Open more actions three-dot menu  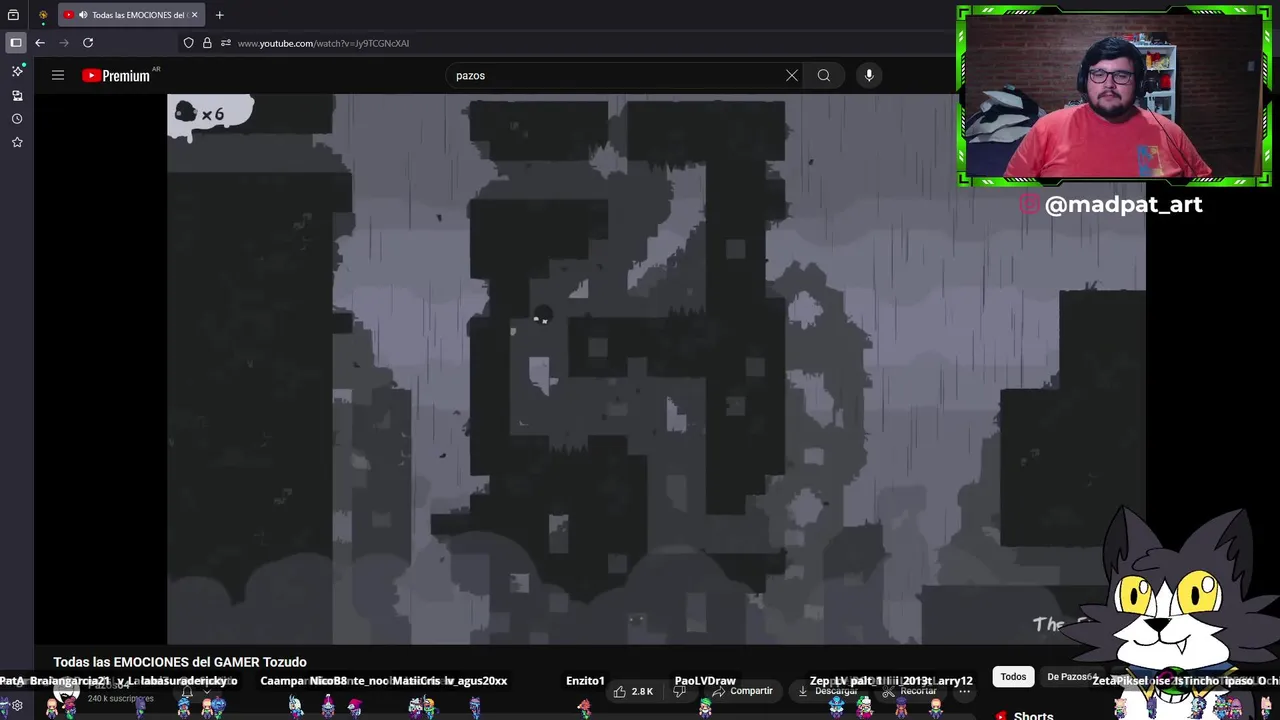[x=965, y=691]
